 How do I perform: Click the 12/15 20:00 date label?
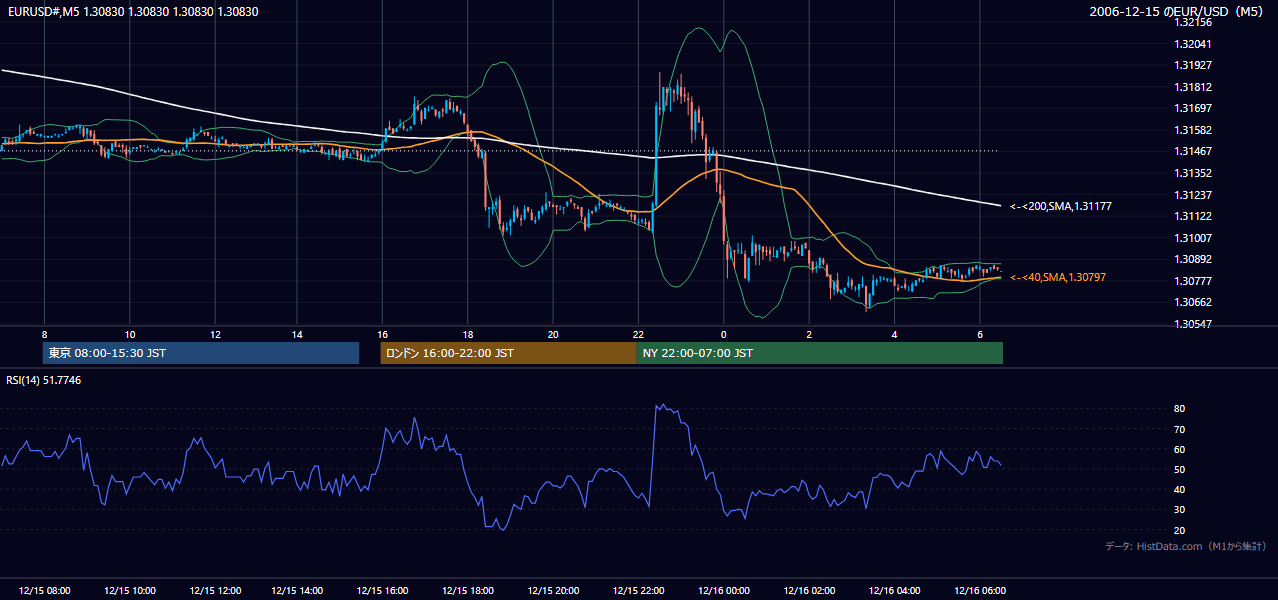(553, 590)
